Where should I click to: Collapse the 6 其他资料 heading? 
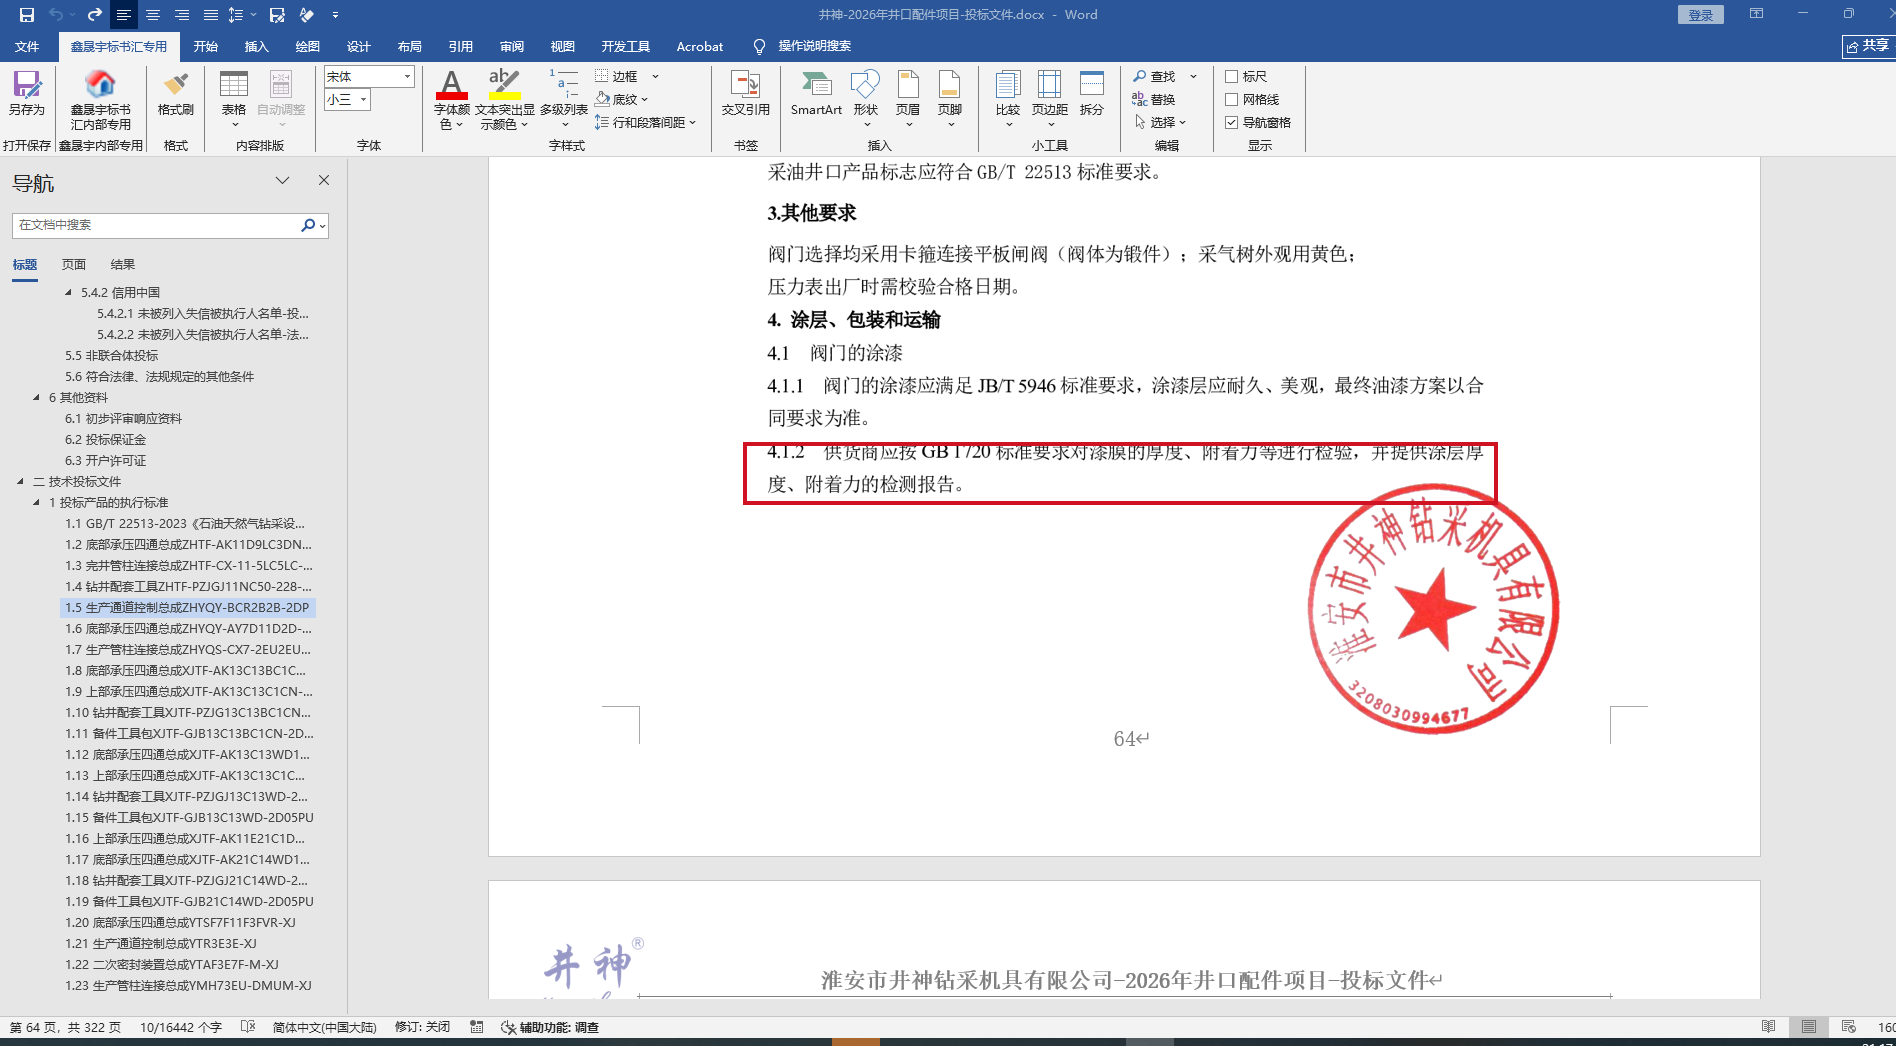37,398
